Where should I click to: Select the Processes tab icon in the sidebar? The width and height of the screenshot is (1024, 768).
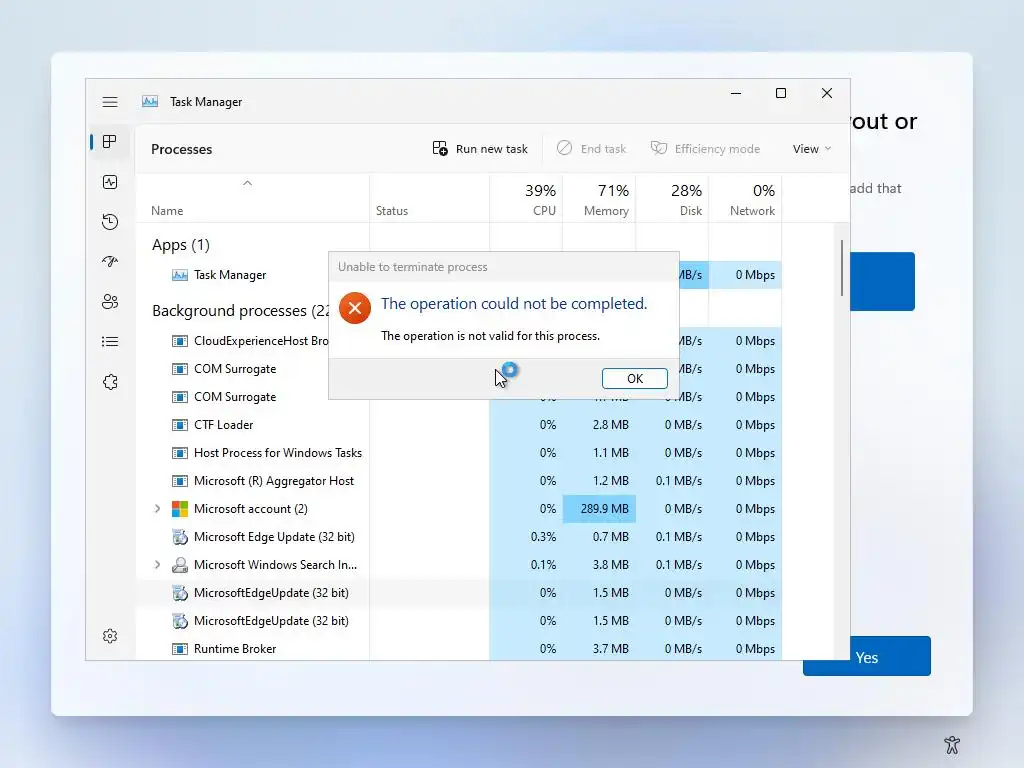click(110, 142)
